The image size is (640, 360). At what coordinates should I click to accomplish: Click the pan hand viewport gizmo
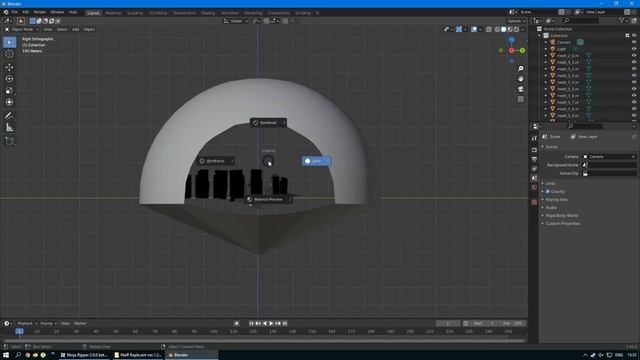click(520, 79)
